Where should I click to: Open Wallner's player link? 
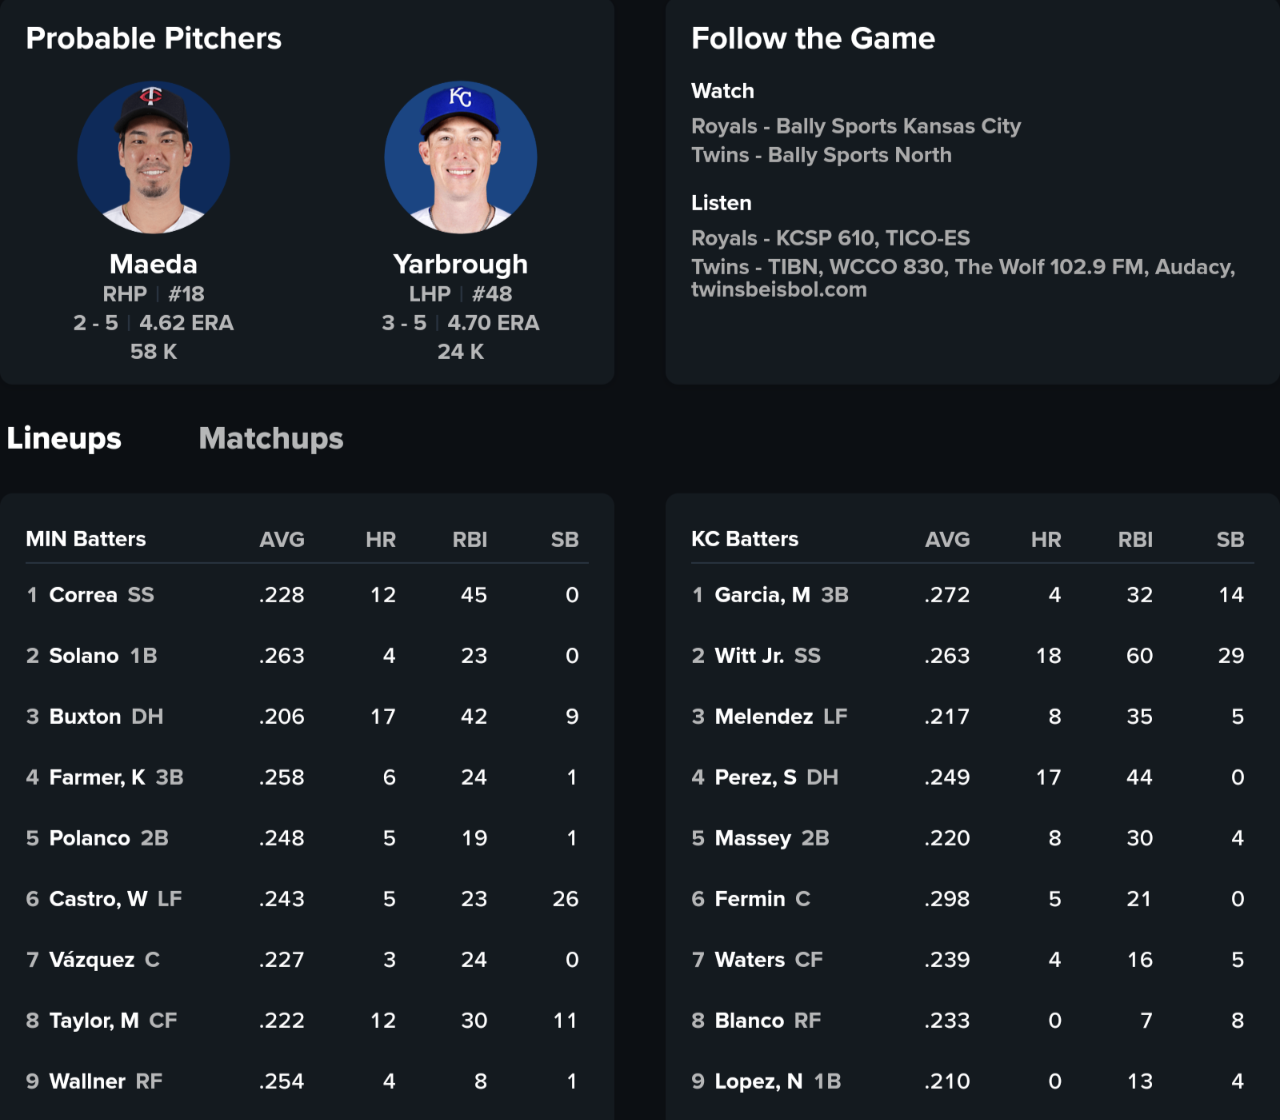pos(88,1082)
